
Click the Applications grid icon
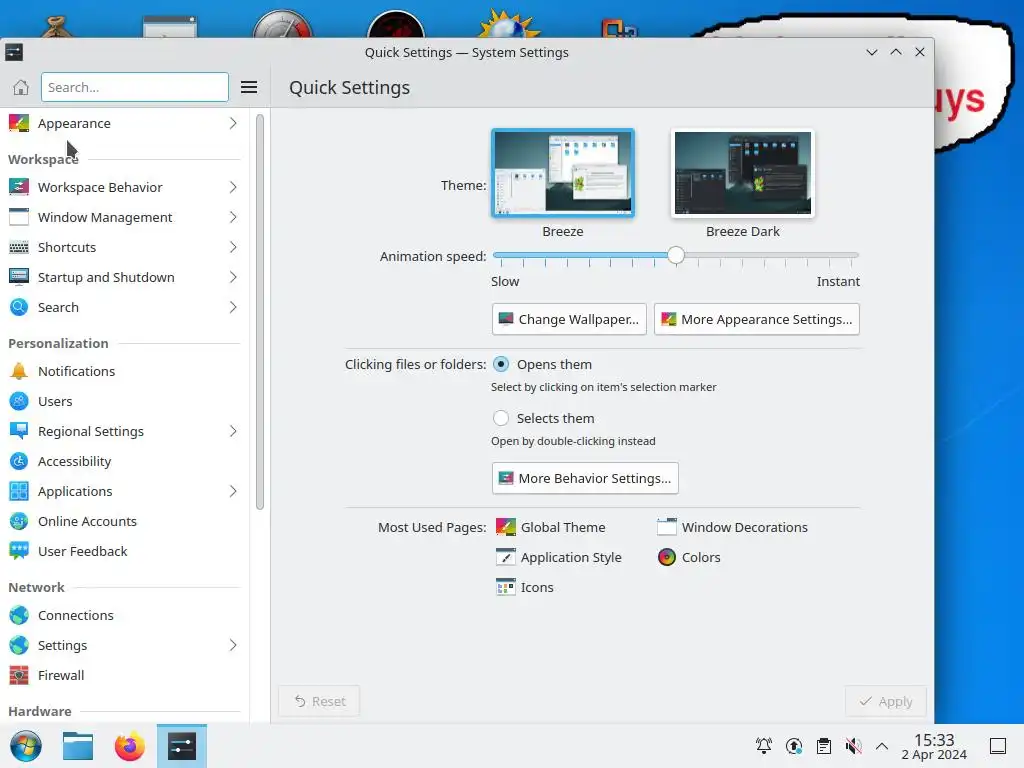[x=19, y=491]
